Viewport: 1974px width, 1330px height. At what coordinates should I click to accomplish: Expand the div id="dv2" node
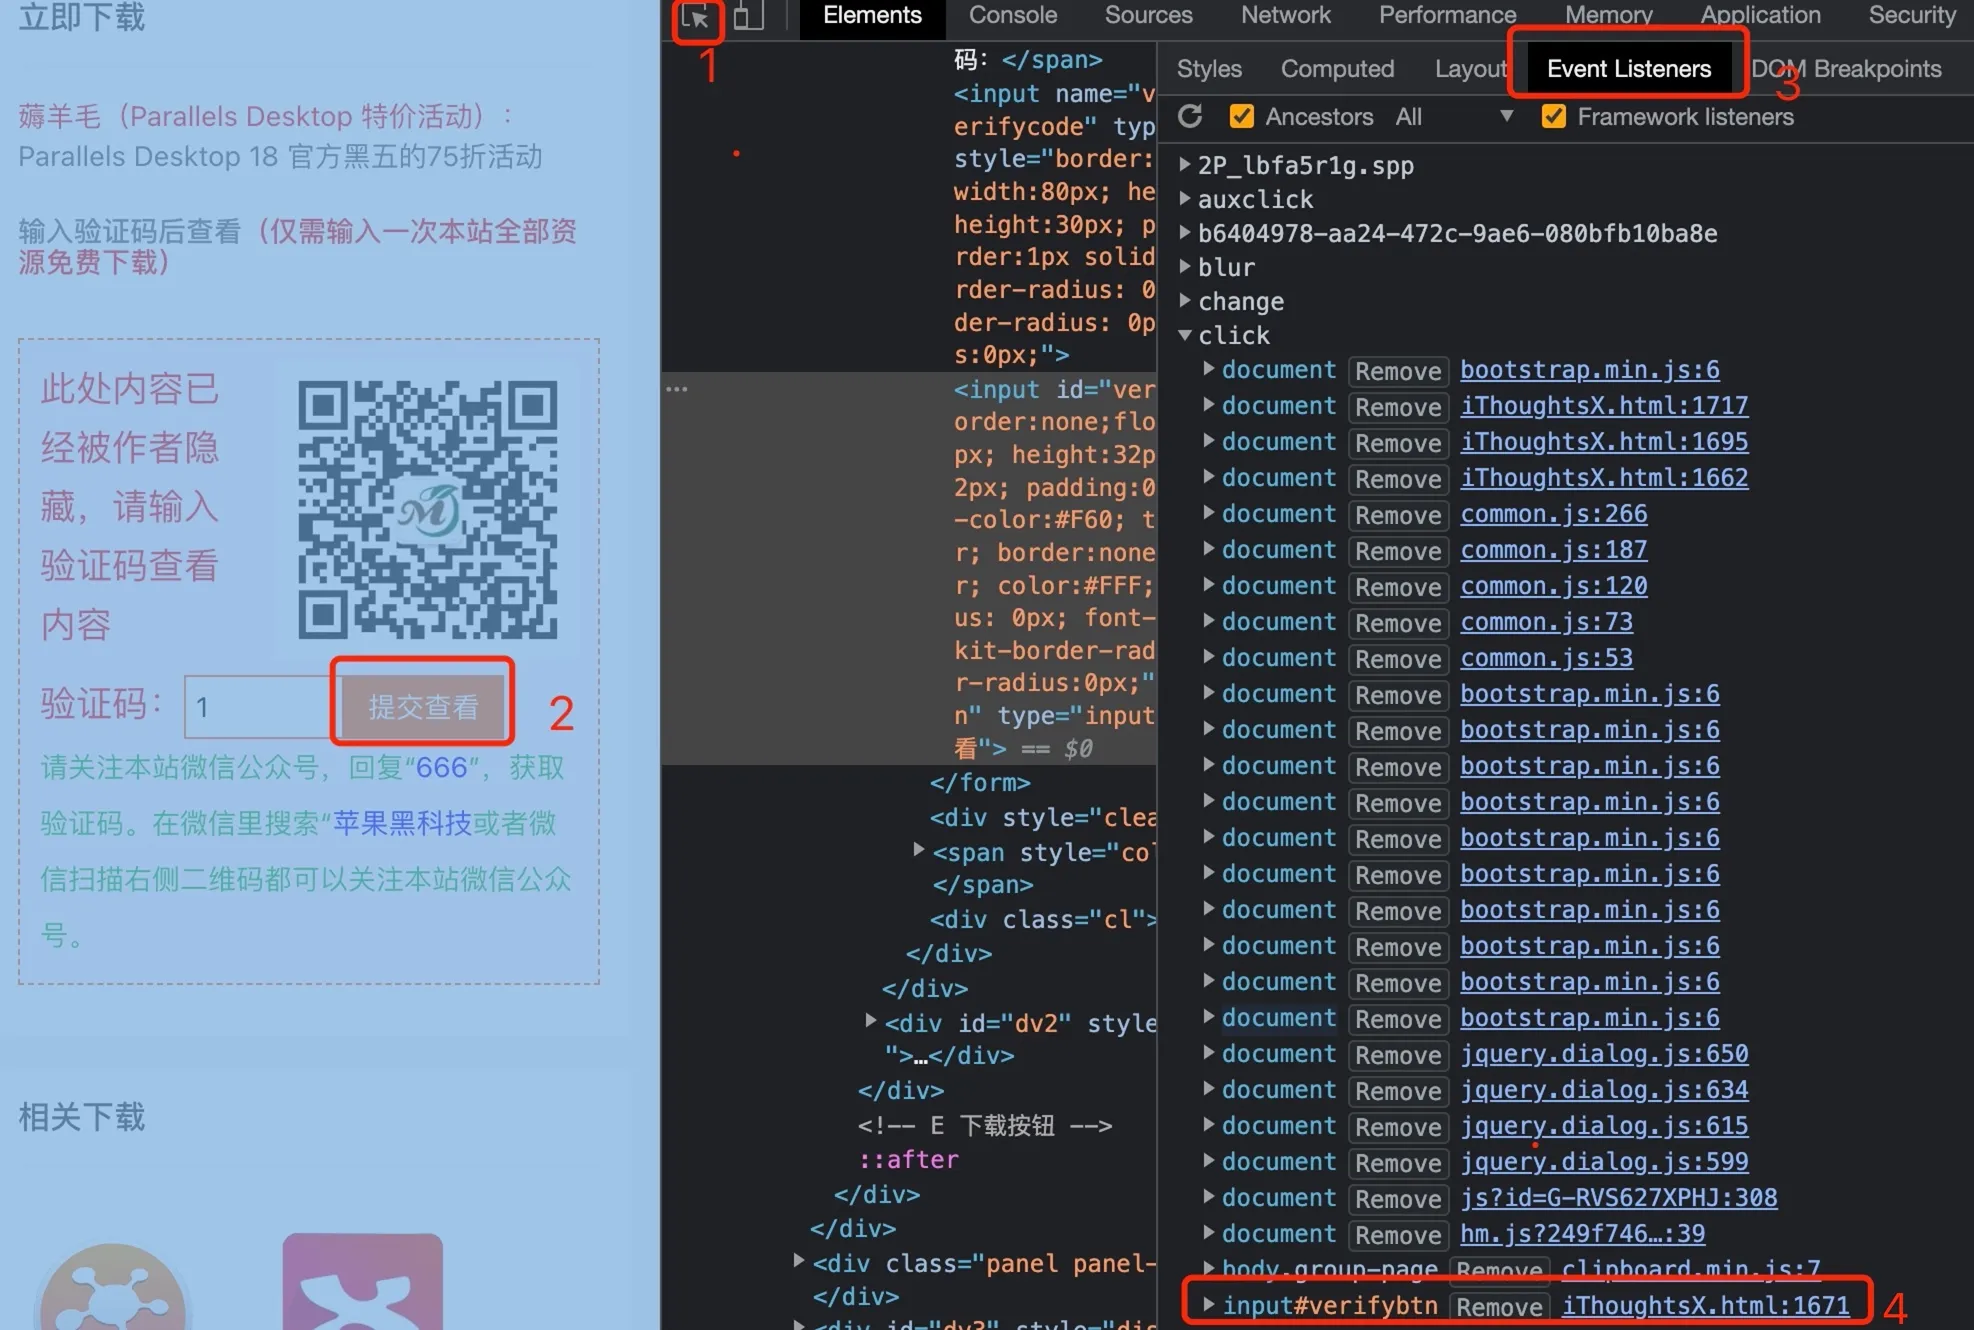(x=871, y=1022)
